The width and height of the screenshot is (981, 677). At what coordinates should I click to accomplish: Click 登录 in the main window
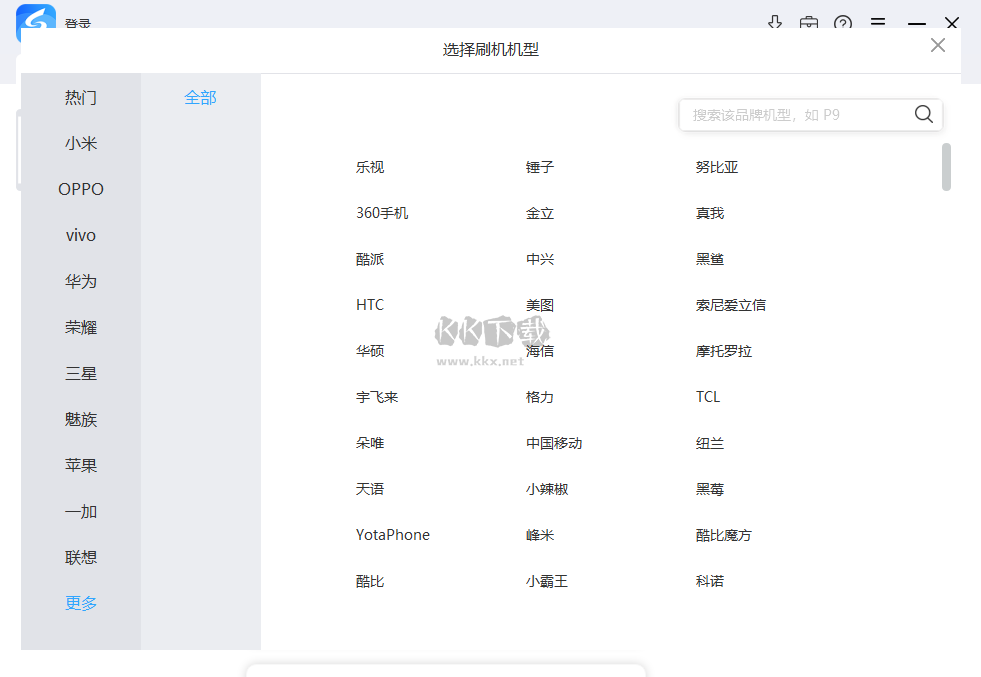[78, 23]
